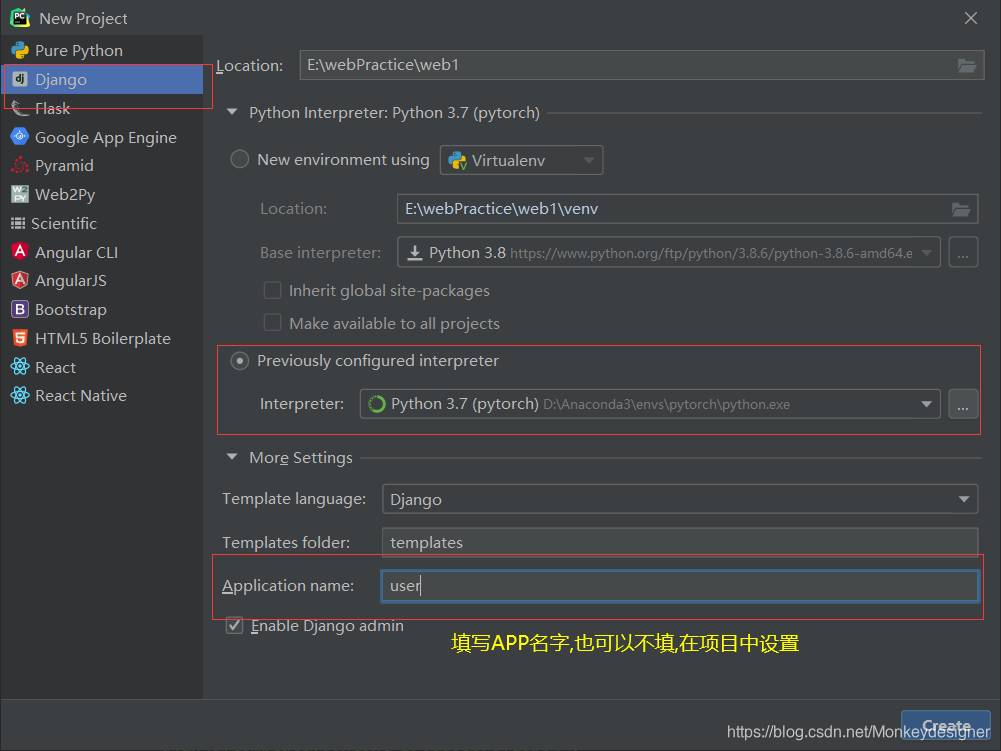This screenshot has width=1001, height=751.
Task: Click the HTML5 Boilerplate icon
Action: pos(20,338)
